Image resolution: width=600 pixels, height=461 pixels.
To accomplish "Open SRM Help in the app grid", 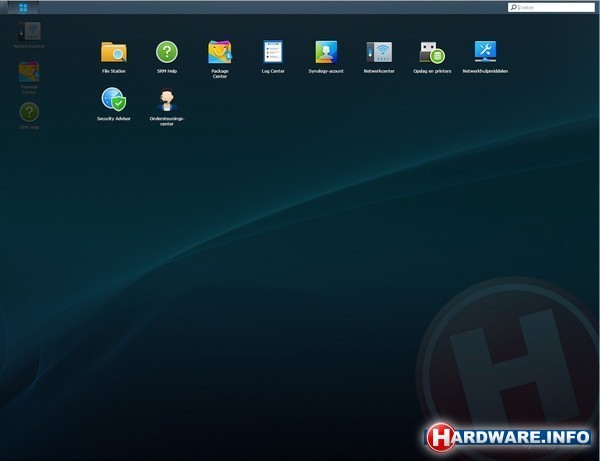I will pos(167,57).
